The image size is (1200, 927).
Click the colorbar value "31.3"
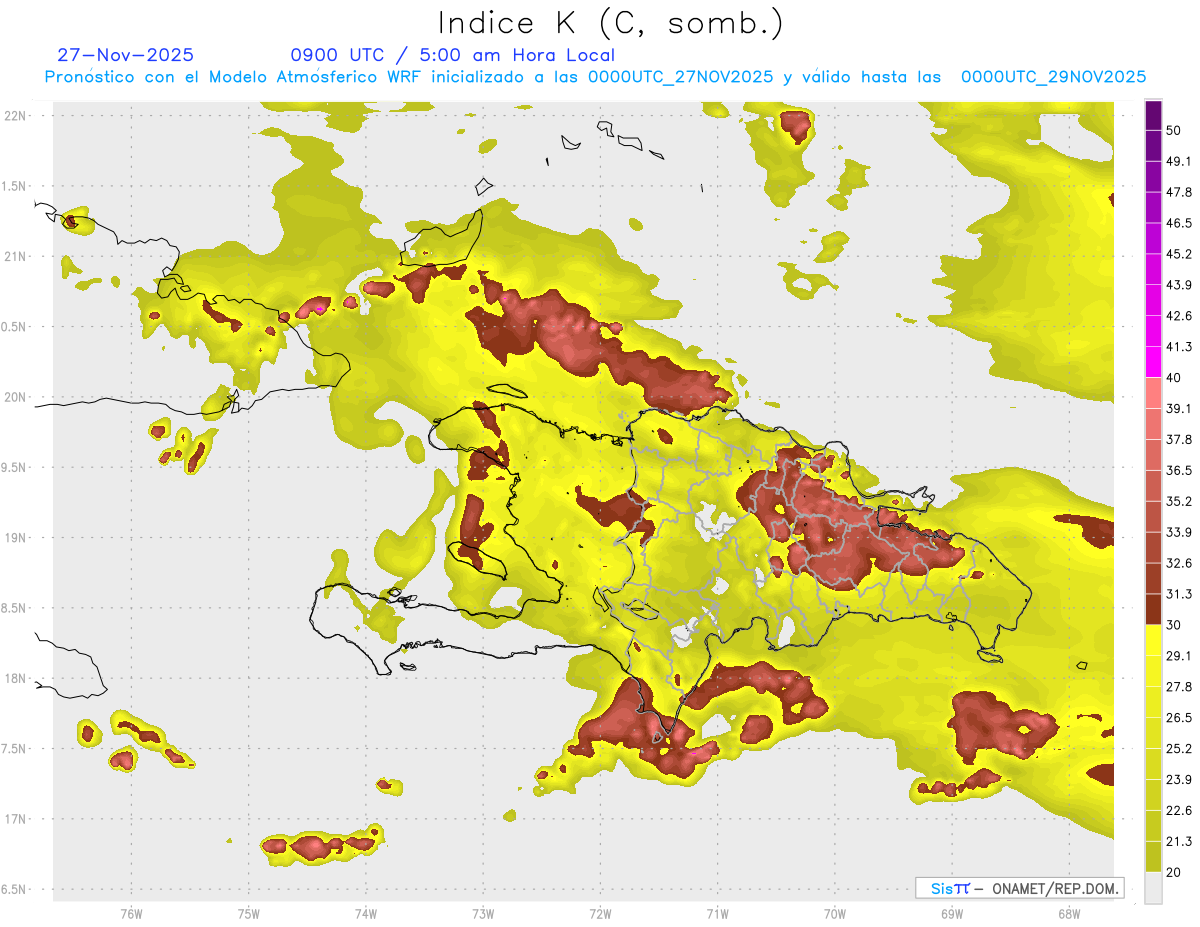(1179, 594)
